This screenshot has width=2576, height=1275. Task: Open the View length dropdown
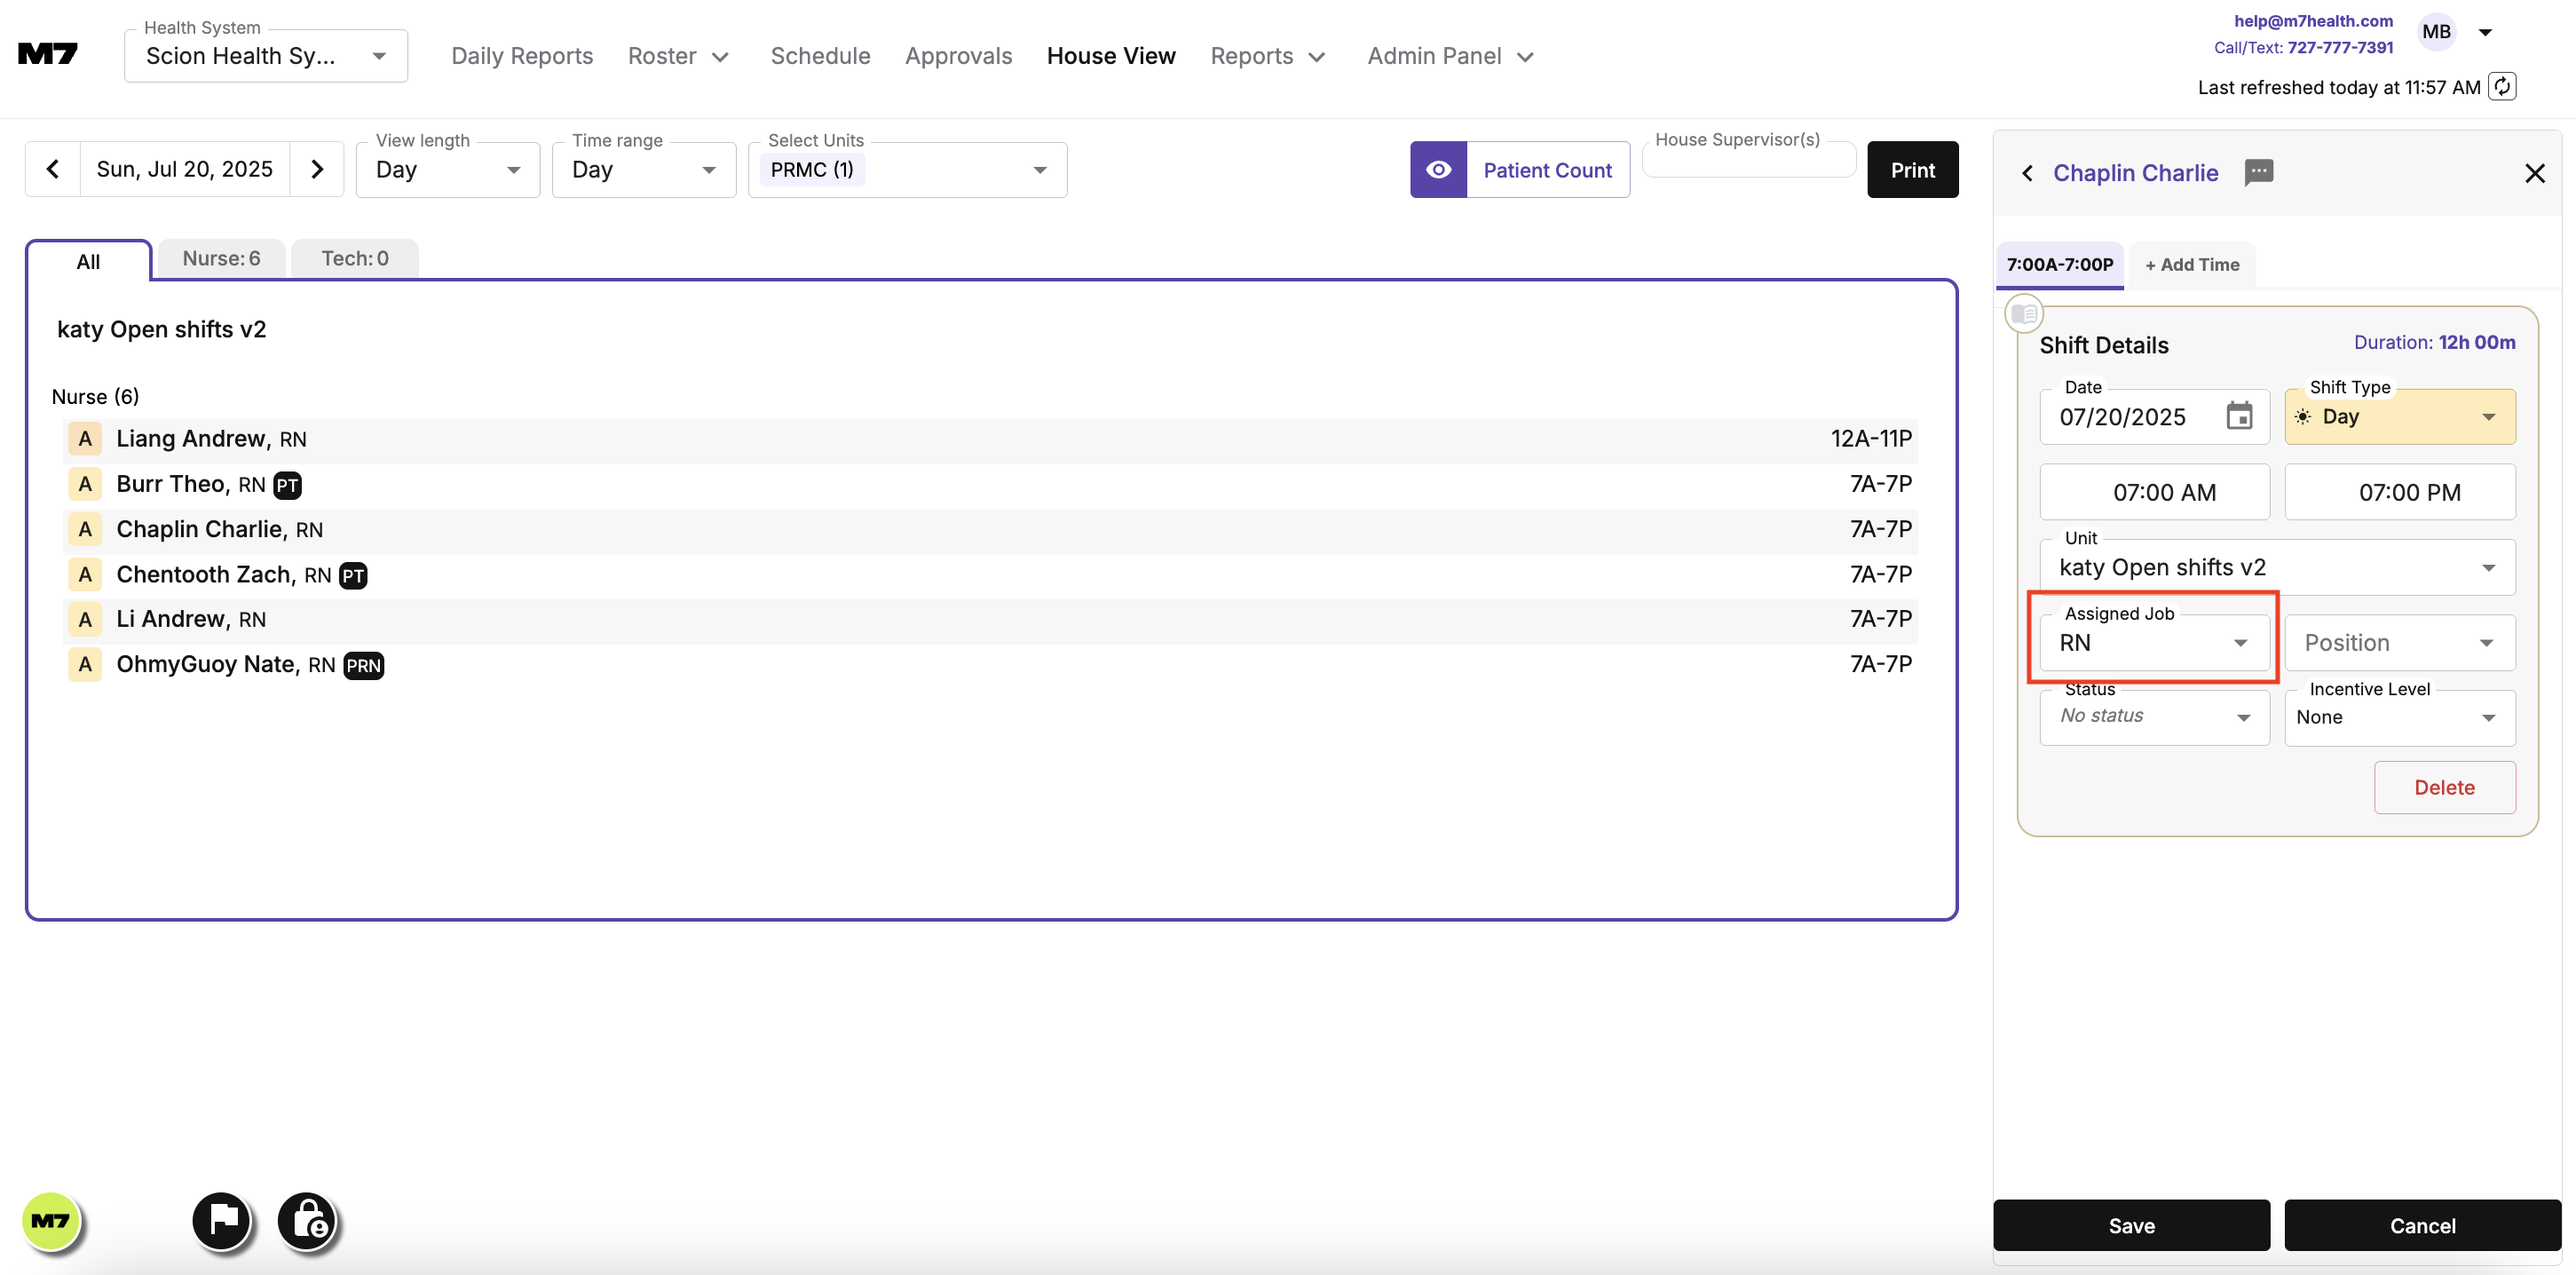(447, 169)
